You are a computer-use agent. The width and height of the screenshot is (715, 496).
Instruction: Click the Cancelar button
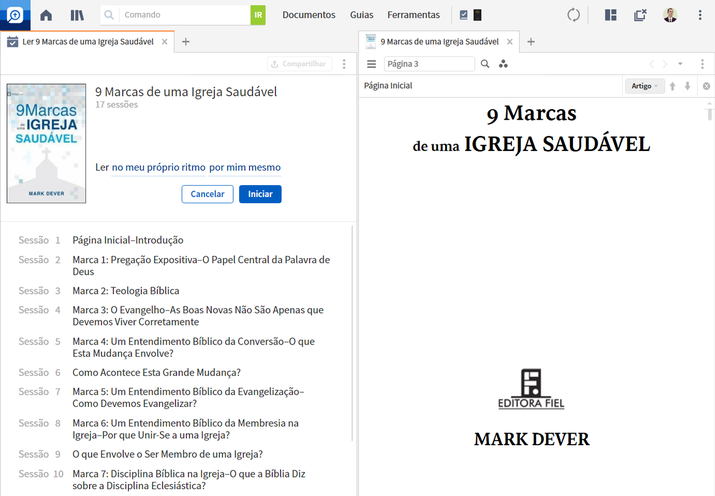pos(207,194)
